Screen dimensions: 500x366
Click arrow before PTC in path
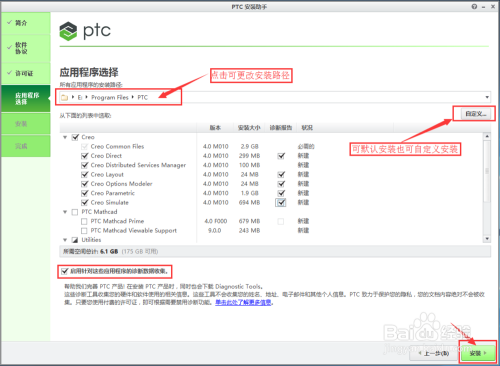(x=133, y=97)
